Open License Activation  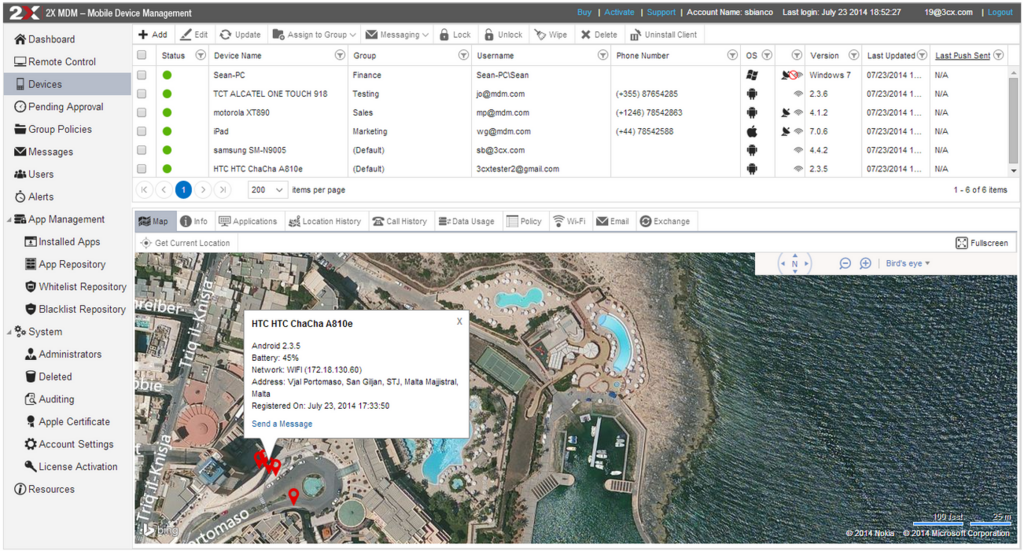pos(71,467)
